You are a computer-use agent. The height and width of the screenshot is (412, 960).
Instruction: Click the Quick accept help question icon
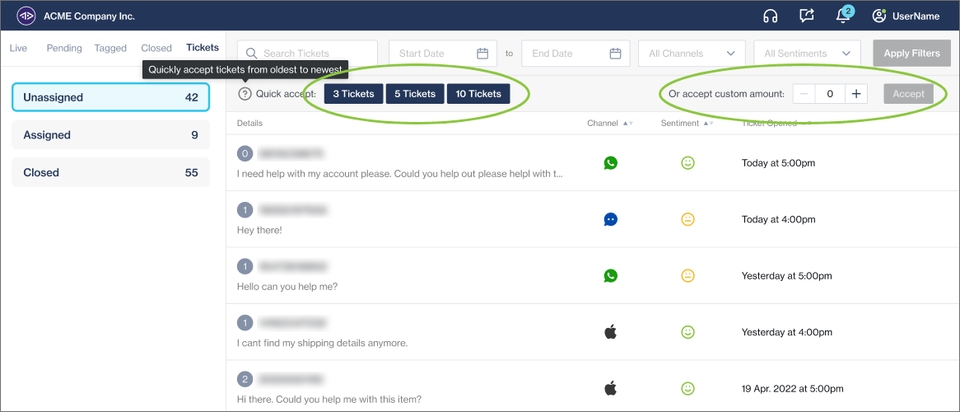click(x=245, y=94)
